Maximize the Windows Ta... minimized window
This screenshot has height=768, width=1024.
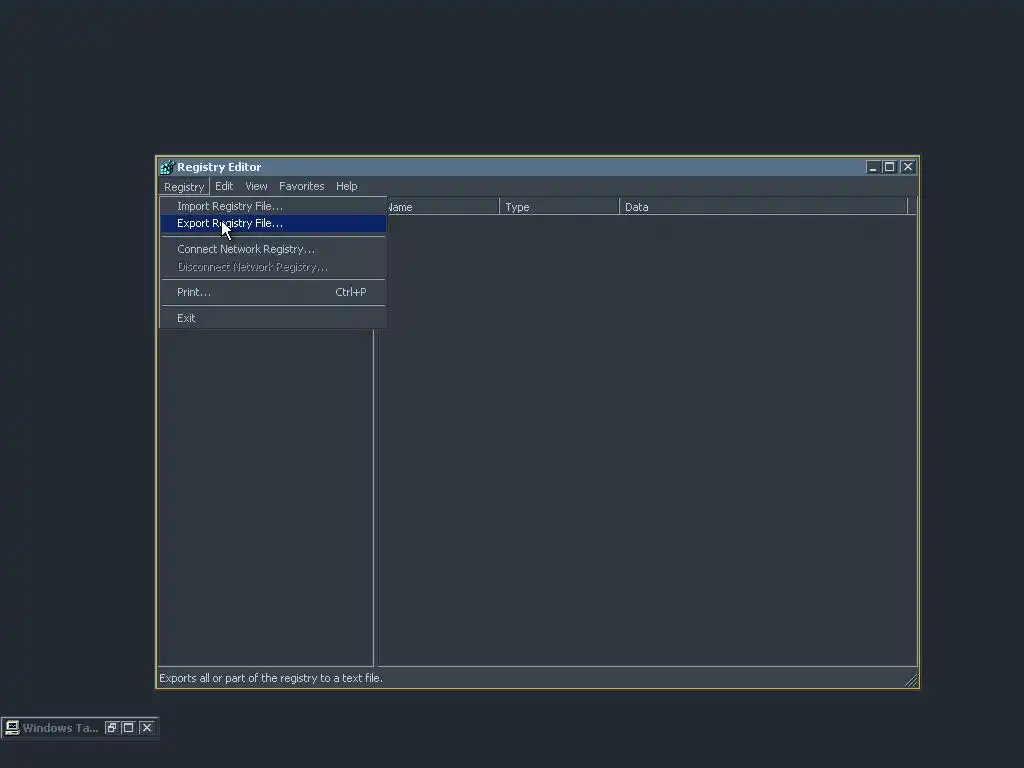click(128, 728)
